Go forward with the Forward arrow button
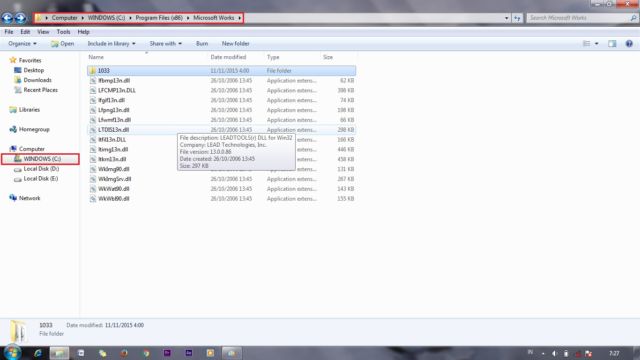The width and height of the screenshot is (640, 360). [20, 18]
